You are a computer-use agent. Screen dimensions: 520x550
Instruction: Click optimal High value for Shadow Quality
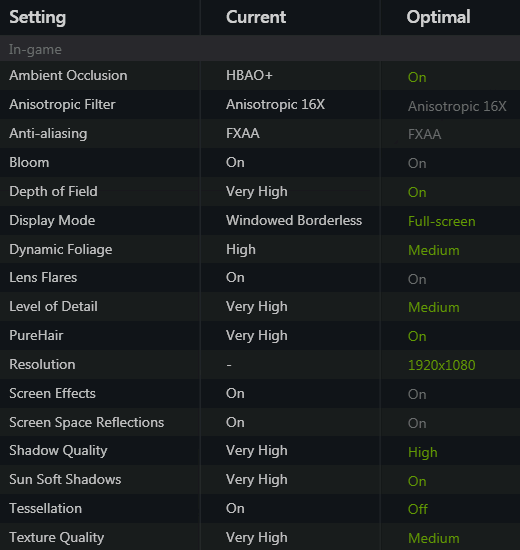422,452
